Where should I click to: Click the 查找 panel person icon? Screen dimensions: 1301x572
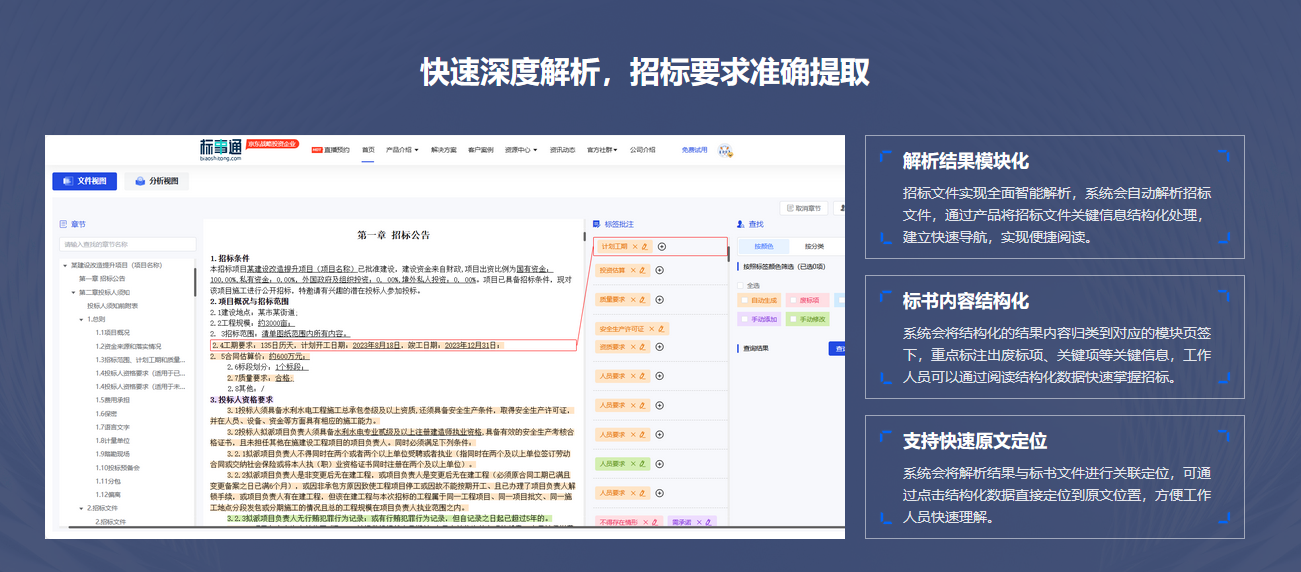point(739,224)
